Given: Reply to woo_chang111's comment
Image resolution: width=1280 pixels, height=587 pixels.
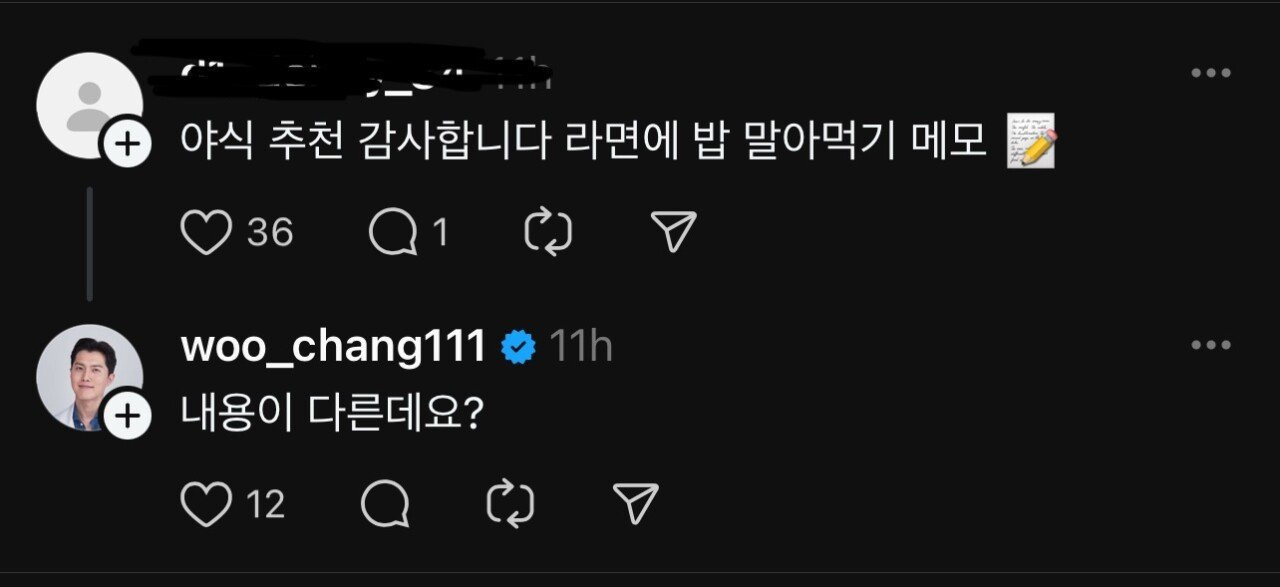Looking at the screenshot, I should pos(385,504).
